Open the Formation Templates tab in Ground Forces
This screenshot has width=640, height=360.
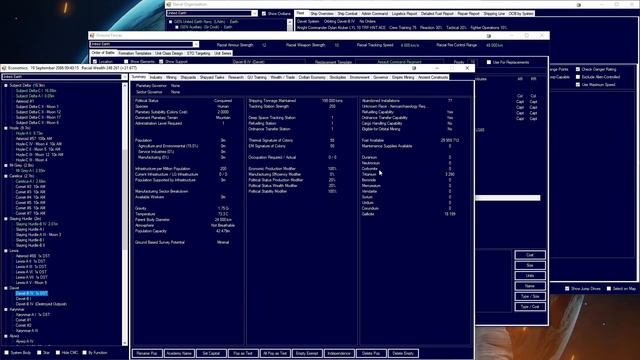click(x=135, y=53)
